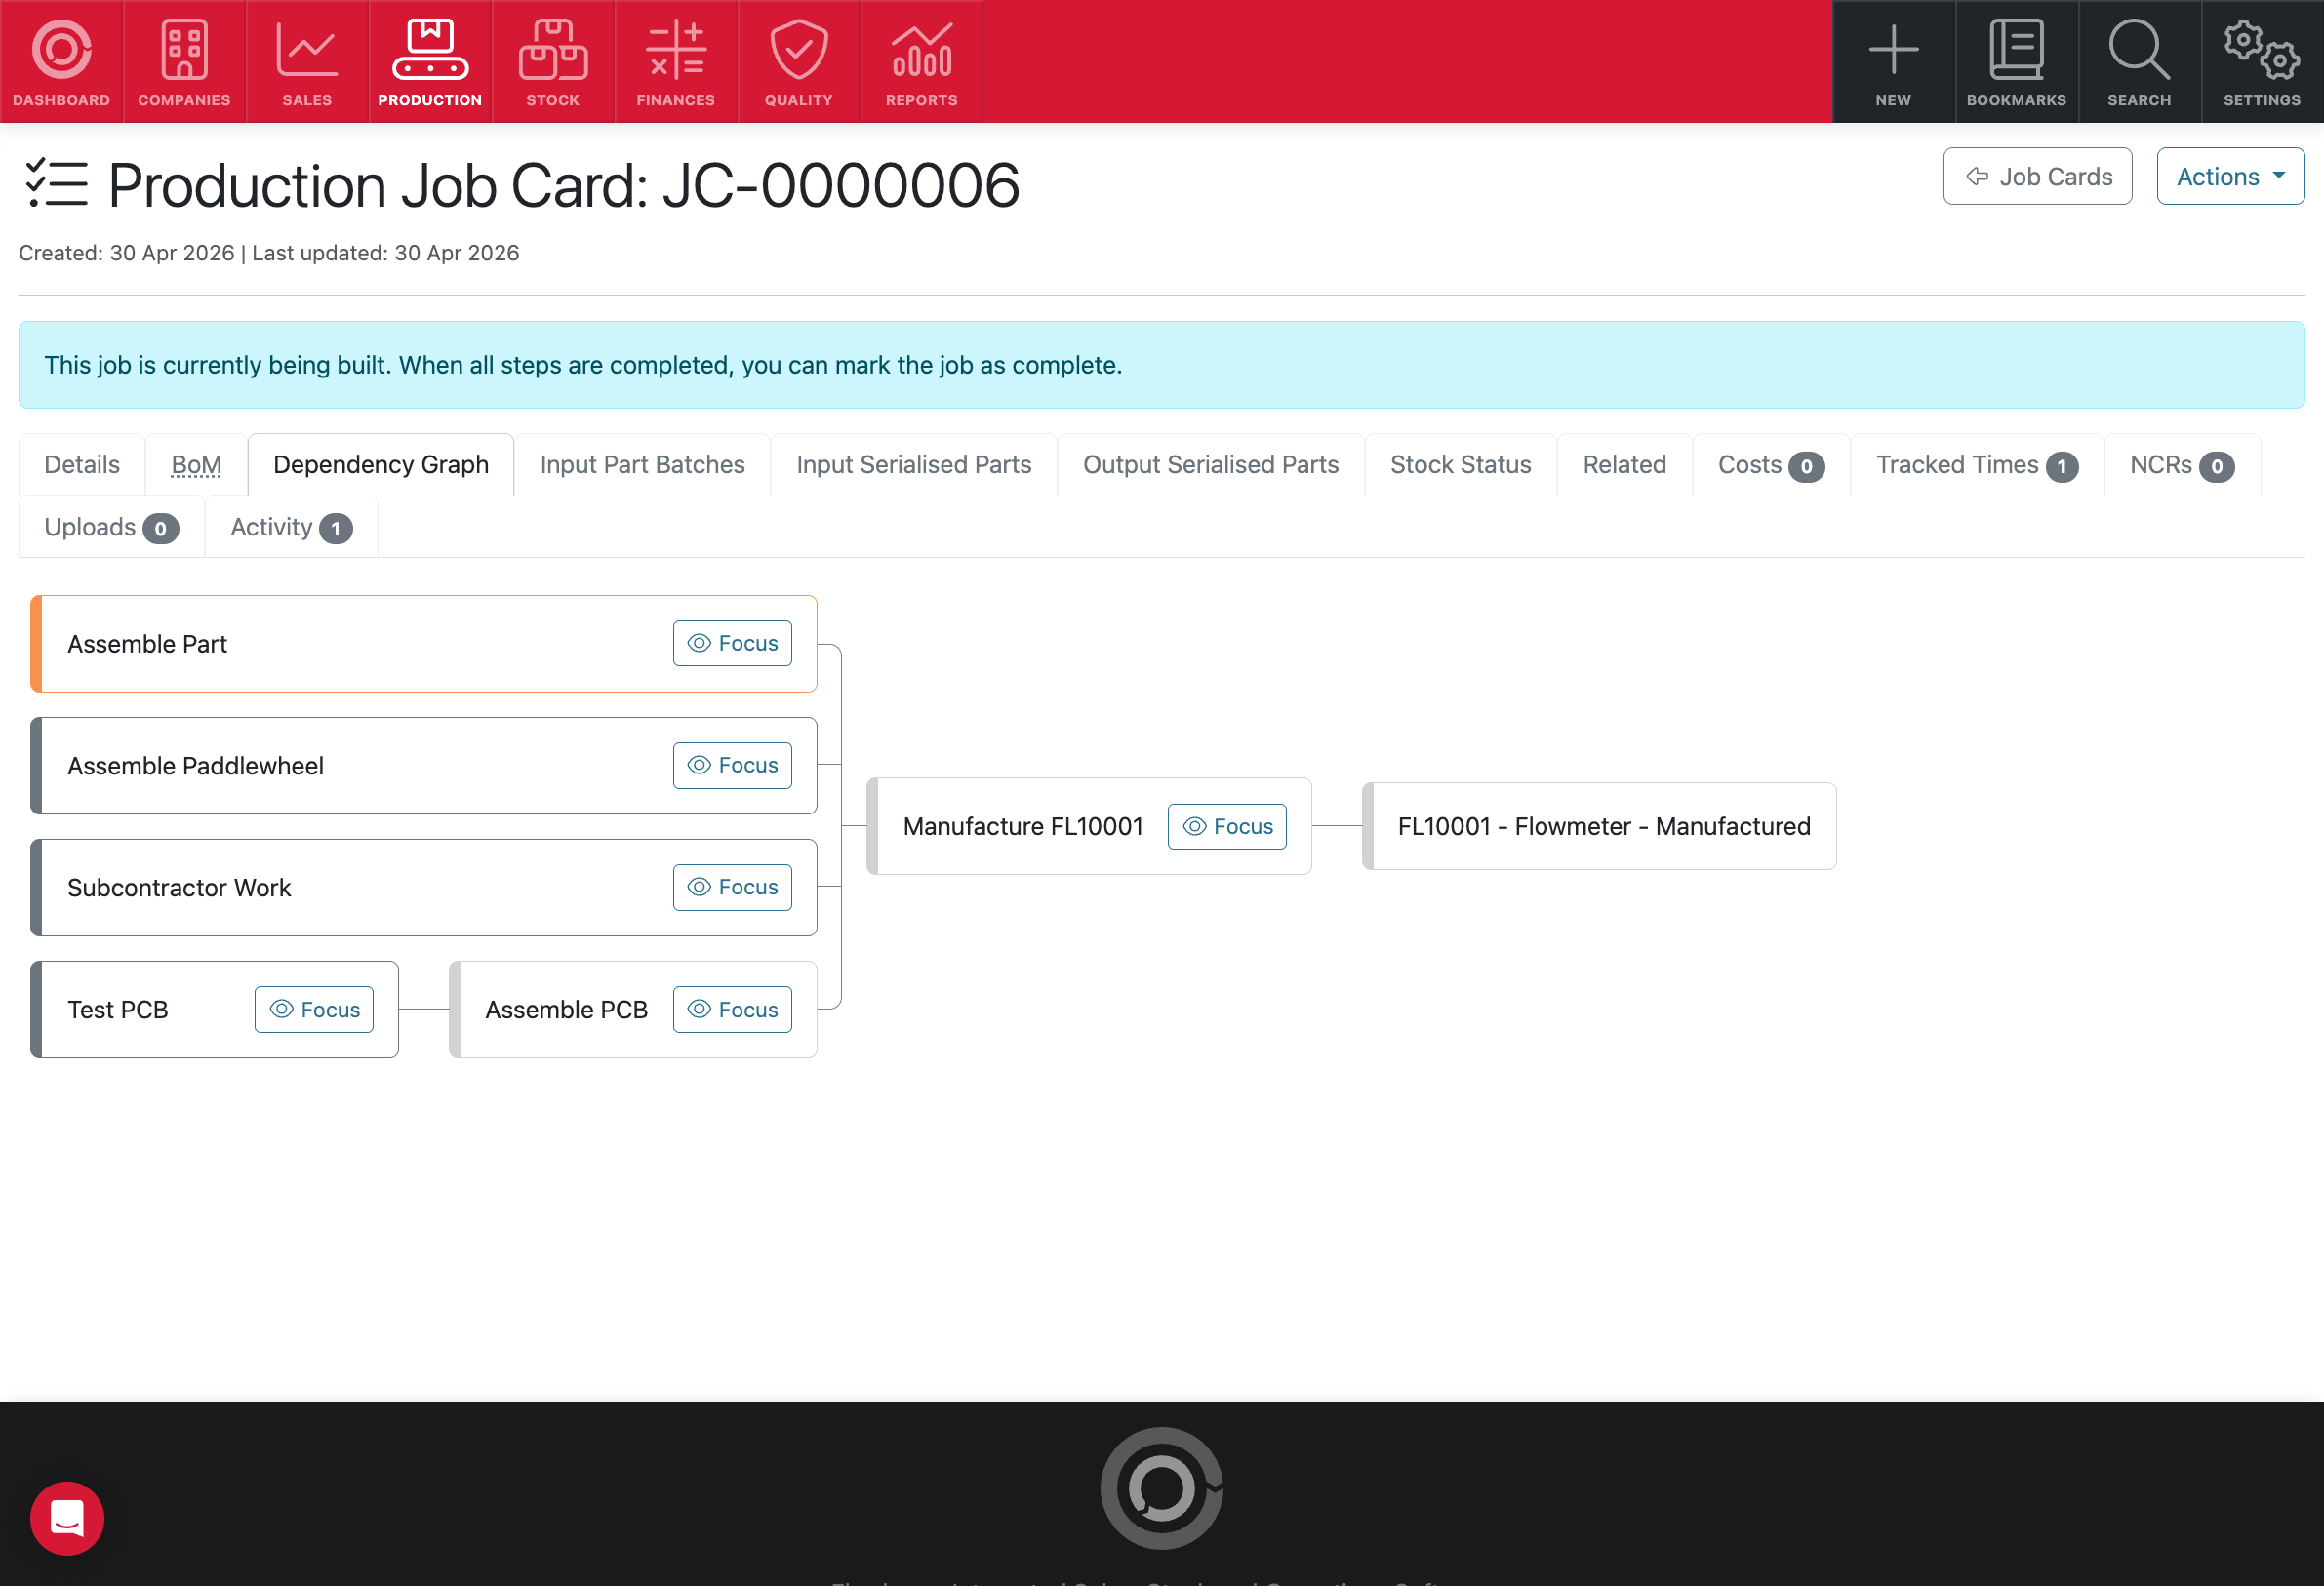This screenshot has height=1586, width=2324.
Task: Click the New plus icon
Action: click(1893, 62)
